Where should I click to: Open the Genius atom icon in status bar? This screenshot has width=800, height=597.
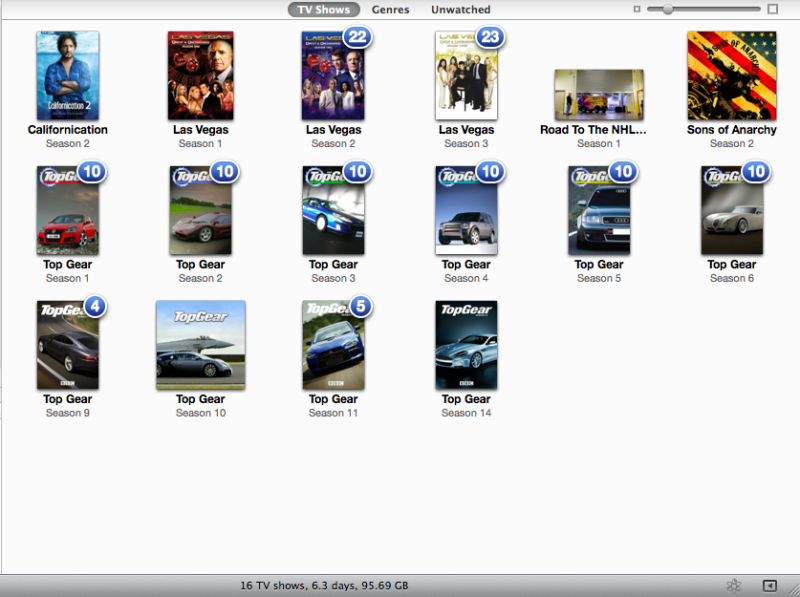pos(734,585)
